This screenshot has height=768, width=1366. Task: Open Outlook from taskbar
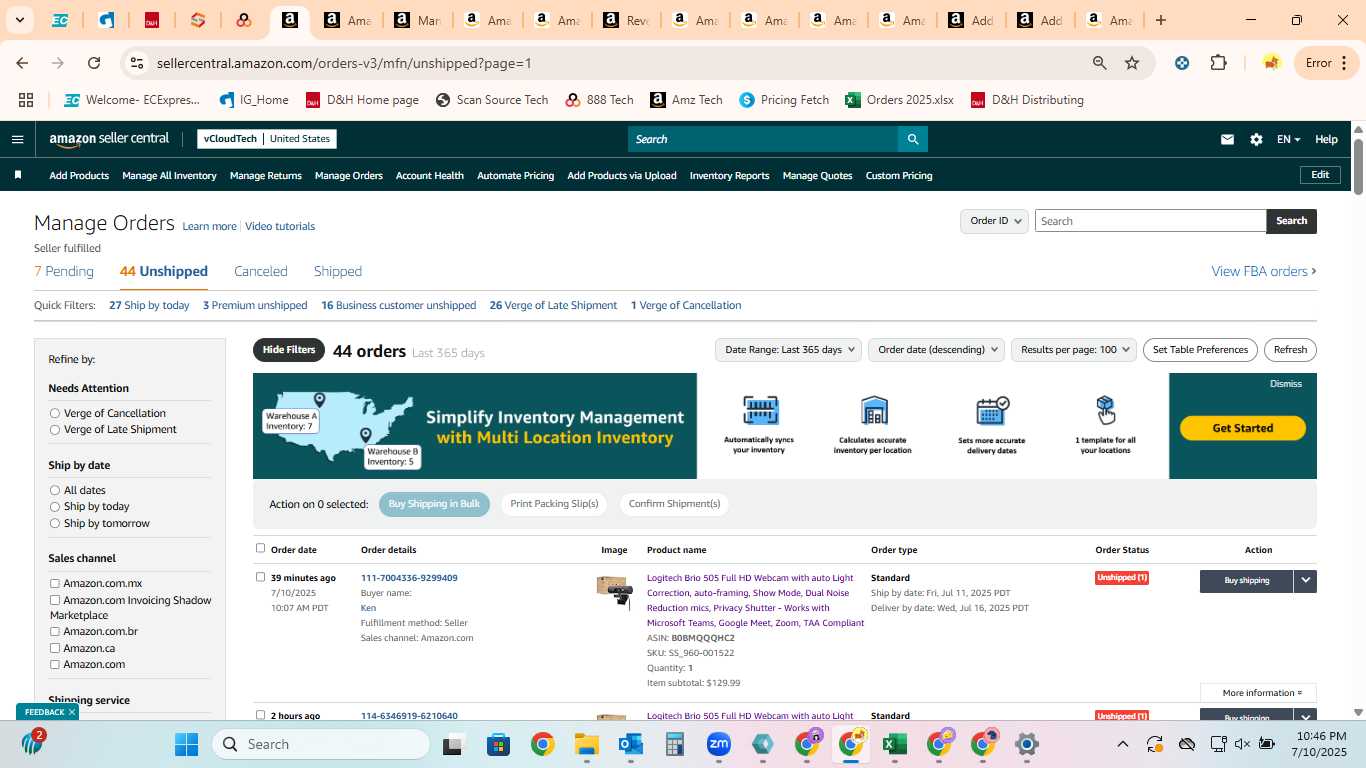pyautogui.click(x=630, y=744)
